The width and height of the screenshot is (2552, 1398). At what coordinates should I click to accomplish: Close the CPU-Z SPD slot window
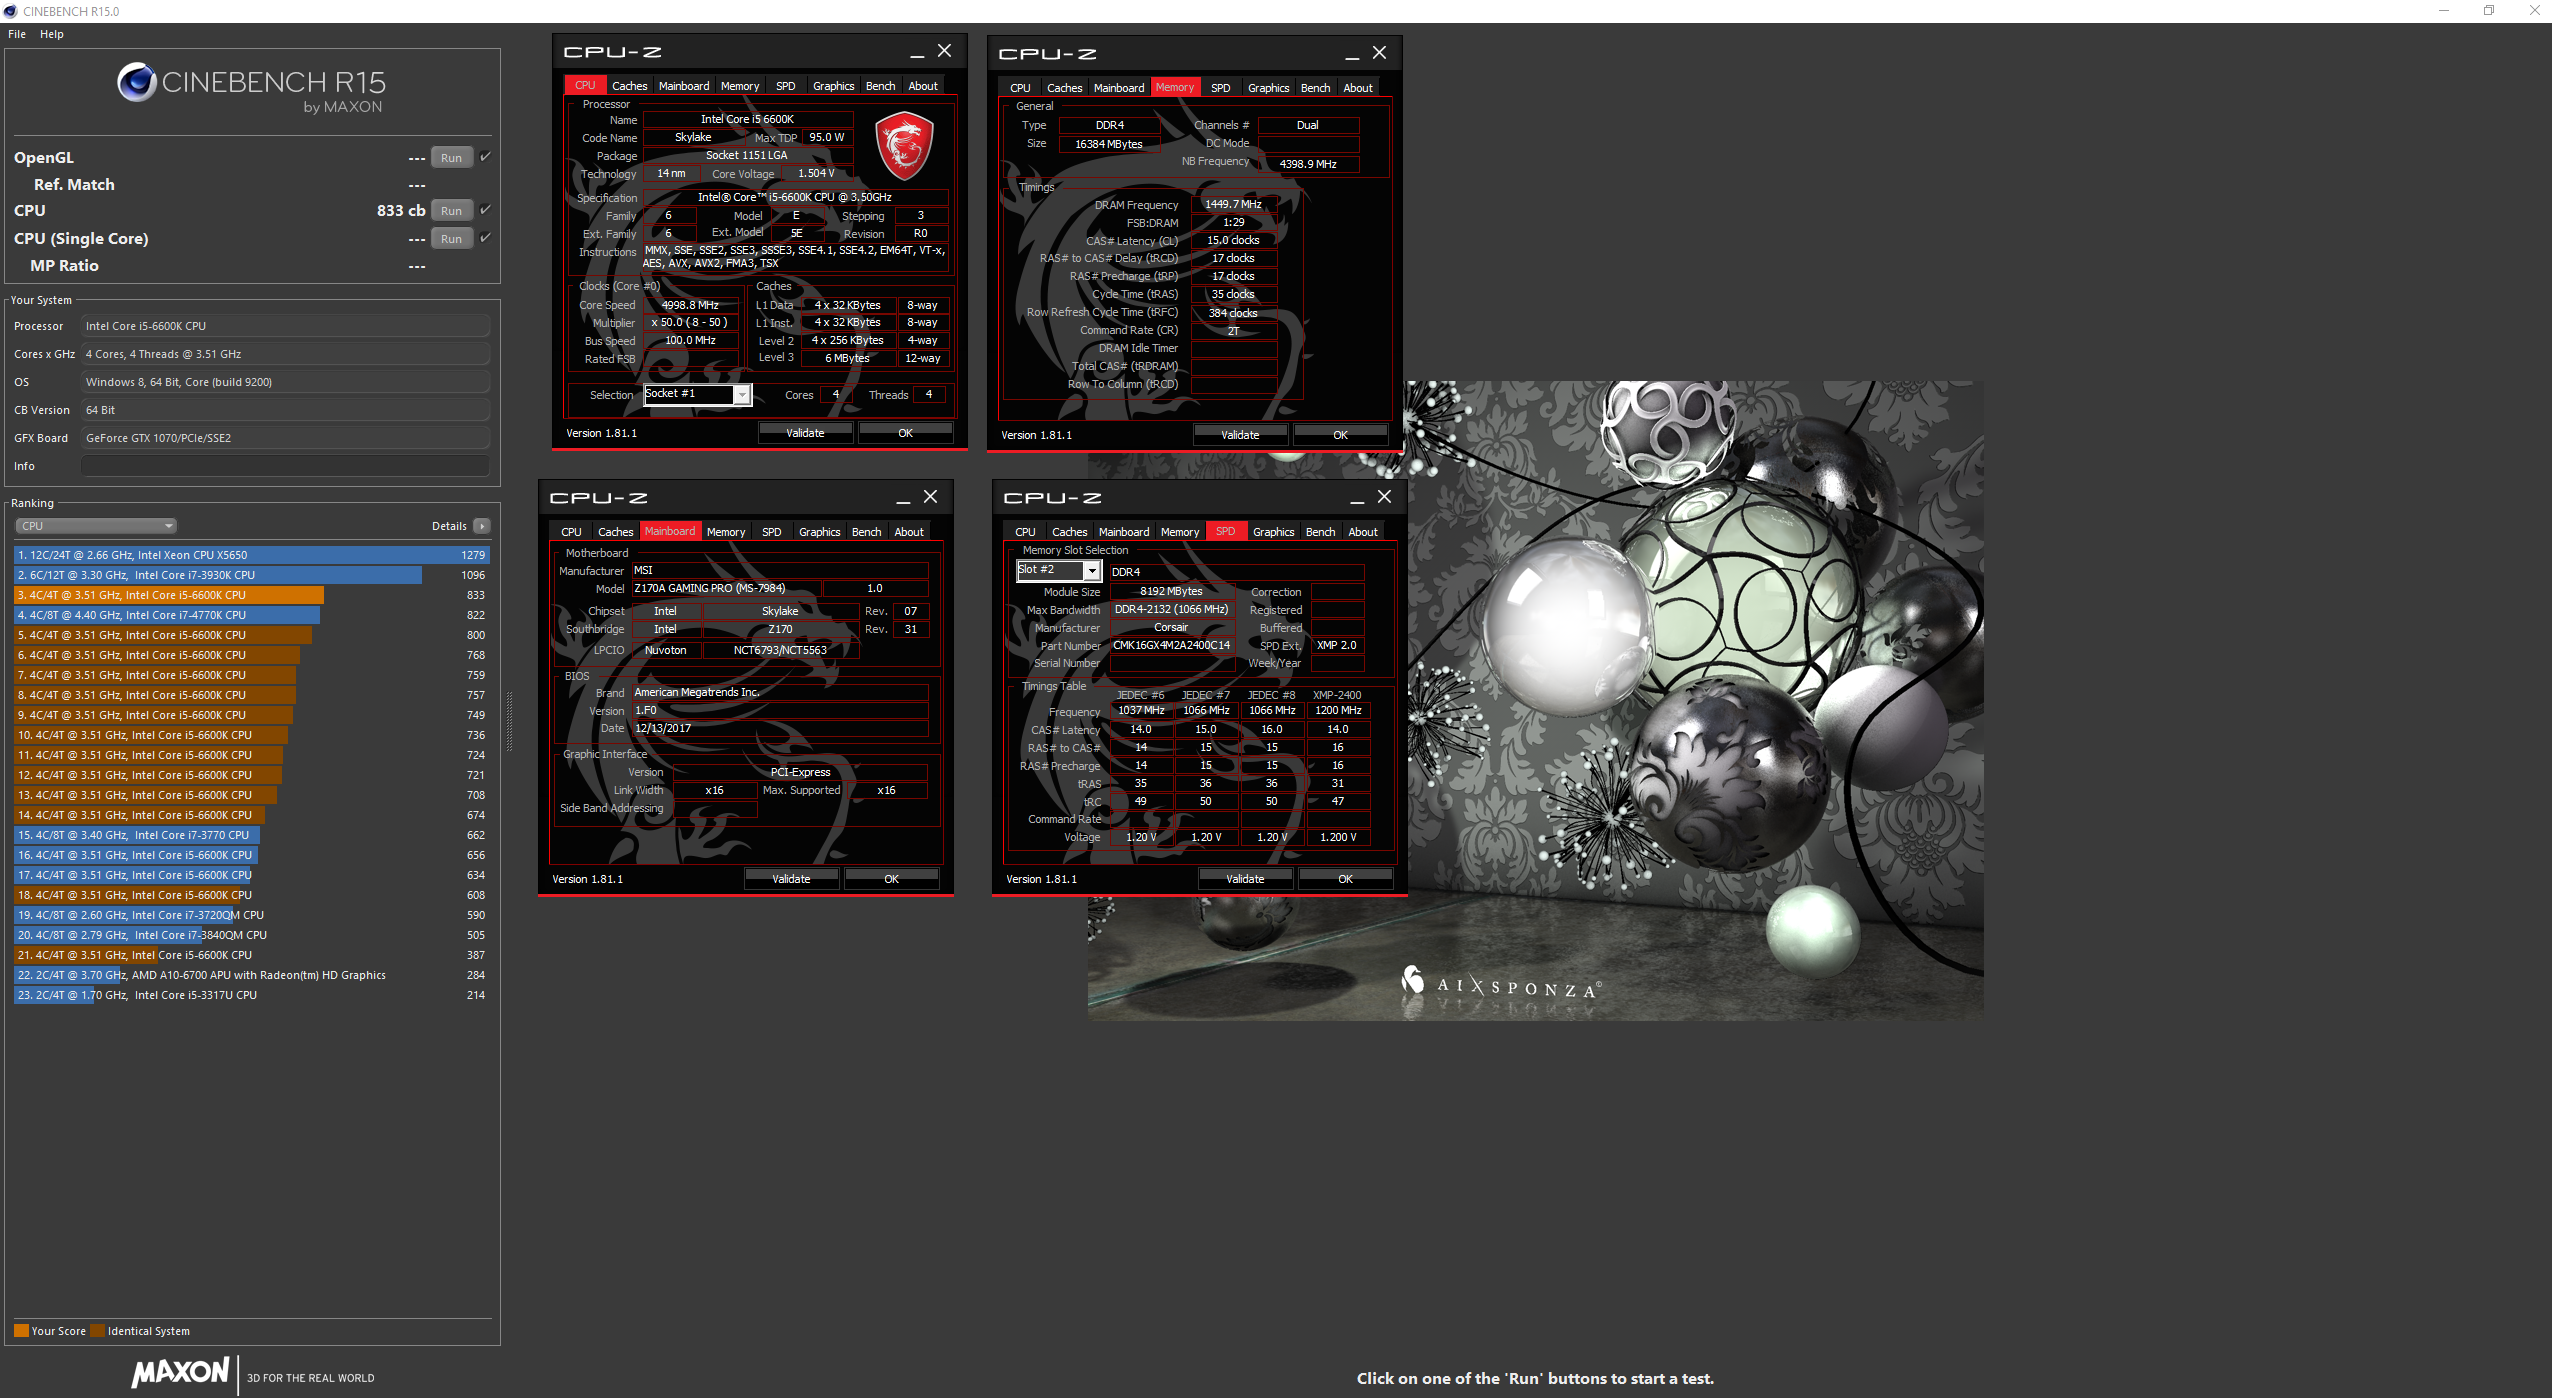pyautogui.click(x=1384, y=497)
